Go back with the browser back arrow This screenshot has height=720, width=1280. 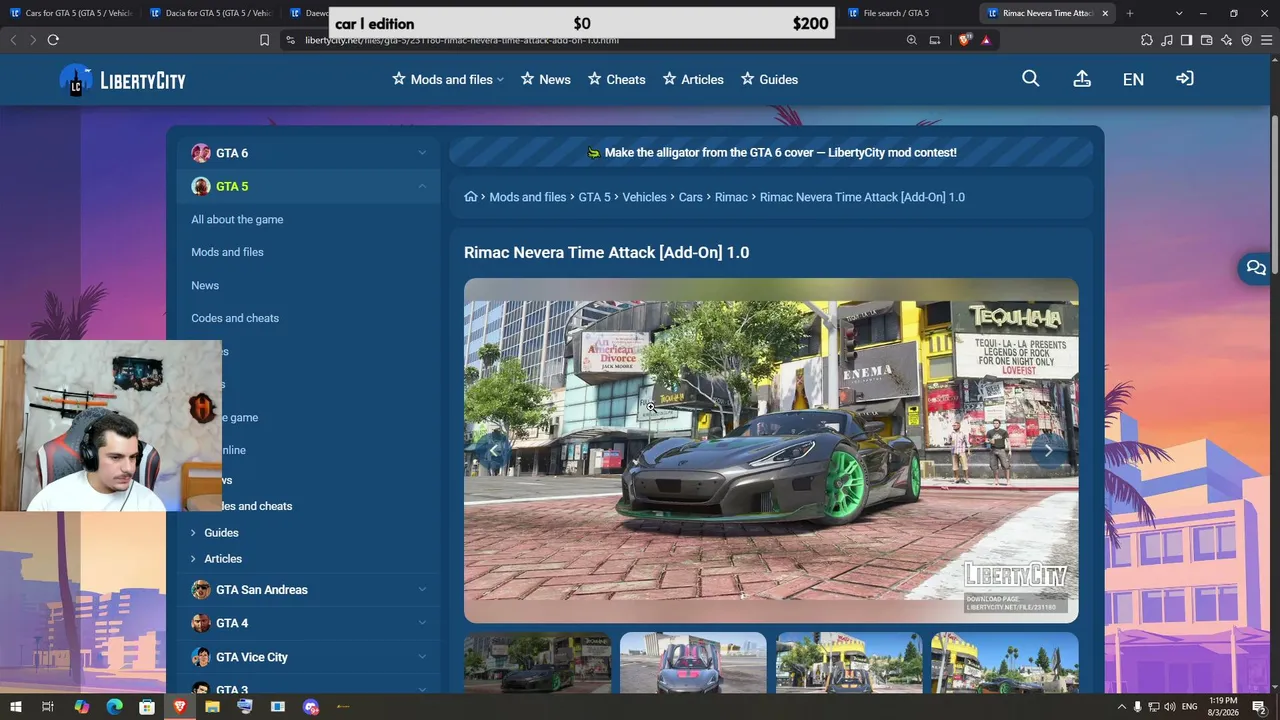click(13, 40)
